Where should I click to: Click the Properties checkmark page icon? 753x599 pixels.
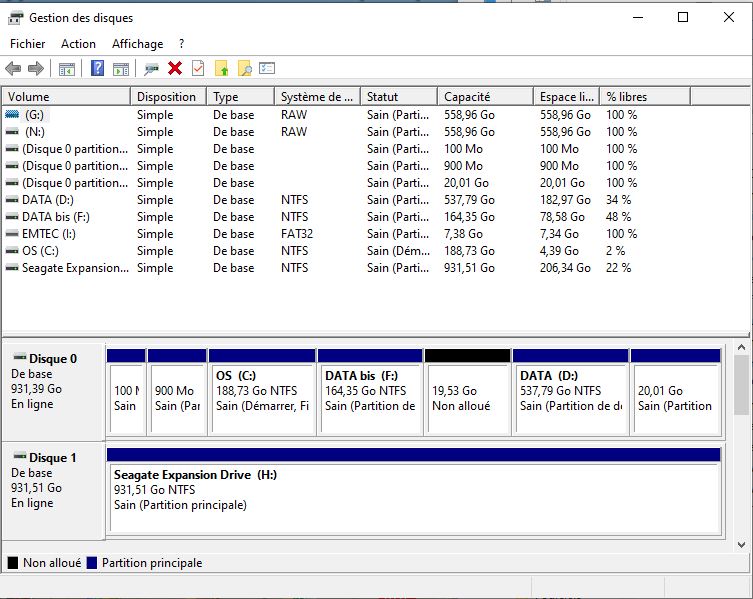198,69
